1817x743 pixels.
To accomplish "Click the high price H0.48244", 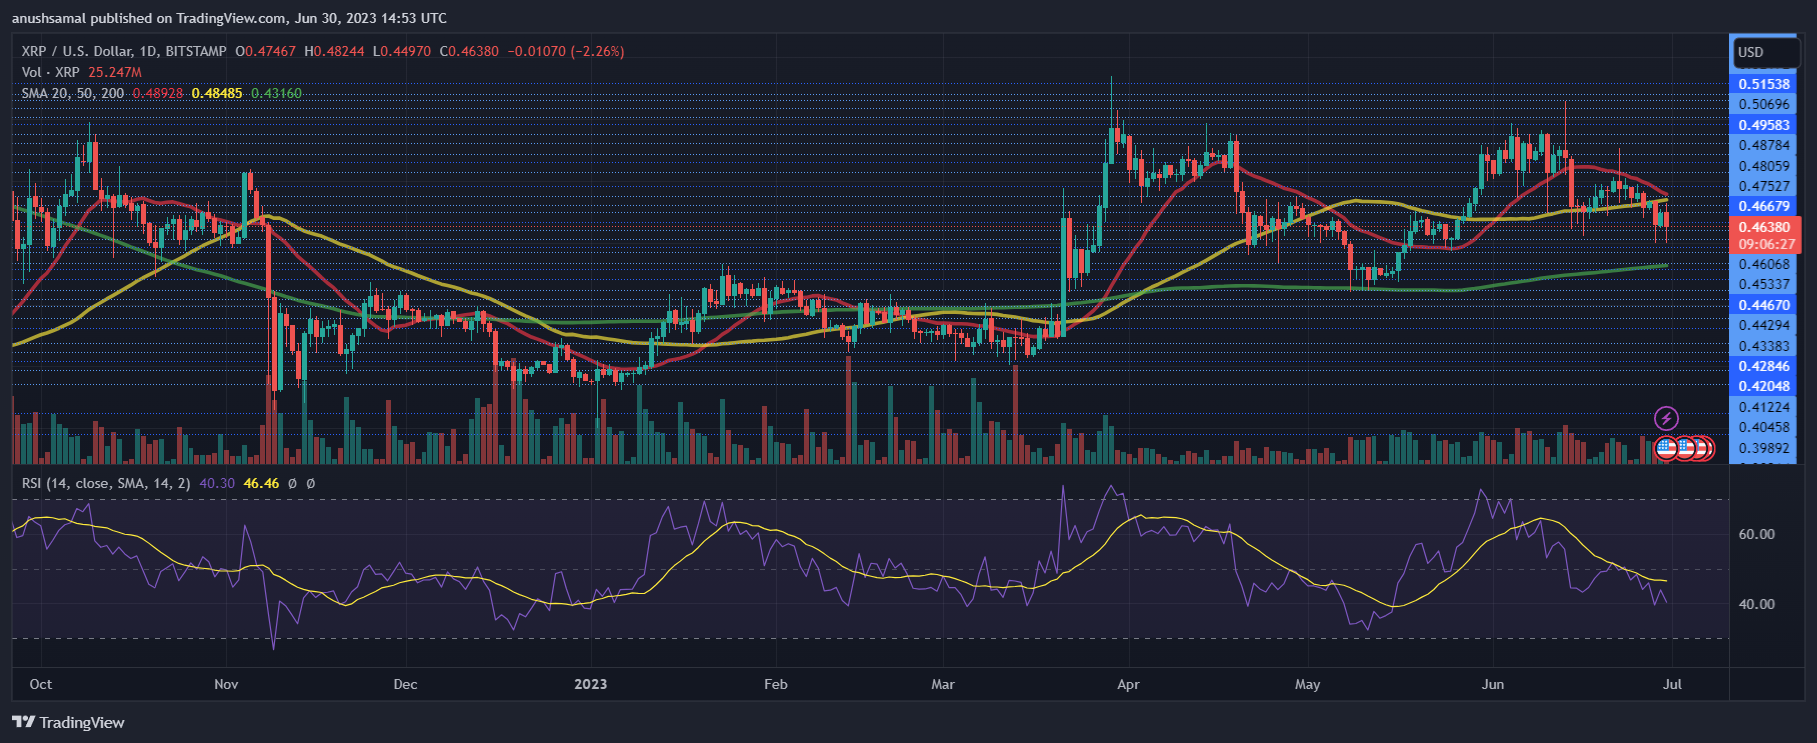I will 335,51.
